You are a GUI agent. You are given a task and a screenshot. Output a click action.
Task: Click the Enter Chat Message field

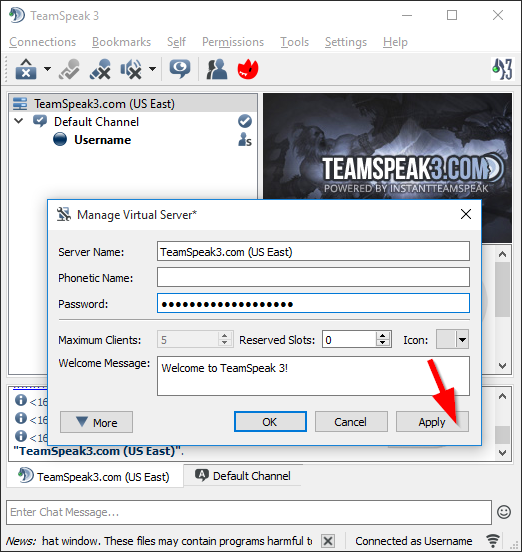249,512
